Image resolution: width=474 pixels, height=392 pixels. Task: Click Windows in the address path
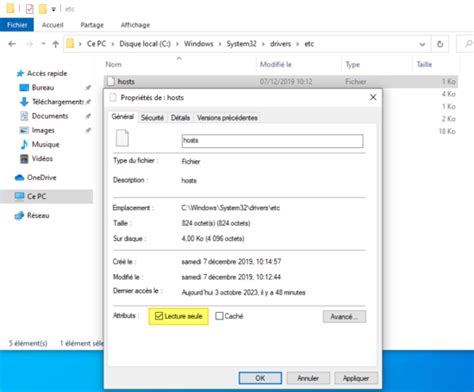[199, 44]
